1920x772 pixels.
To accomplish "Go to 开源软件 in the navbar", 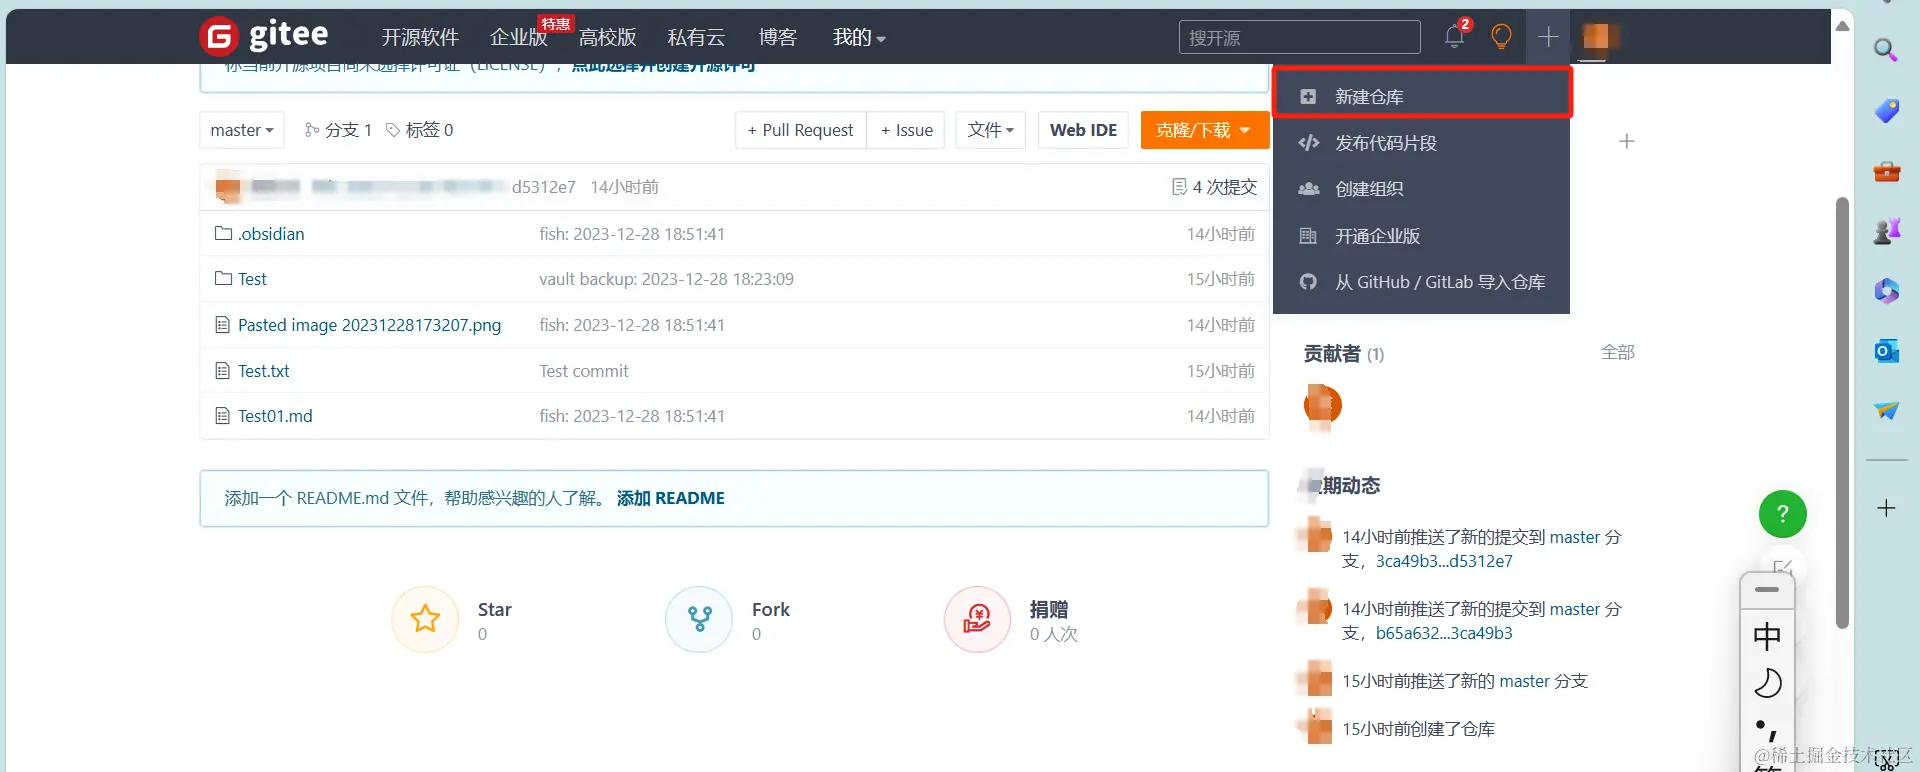I will [x=420, y=37].
